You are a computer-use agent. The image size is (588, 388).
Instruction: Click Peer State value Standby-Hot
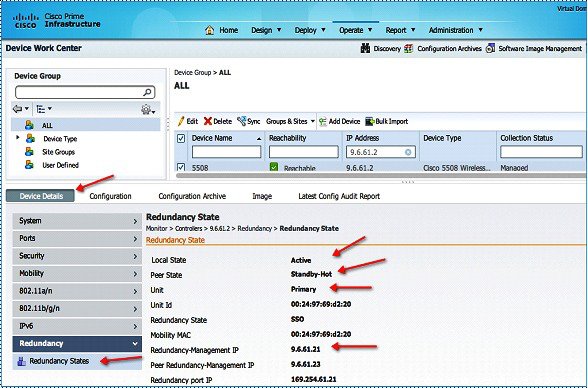coord(311,274)
